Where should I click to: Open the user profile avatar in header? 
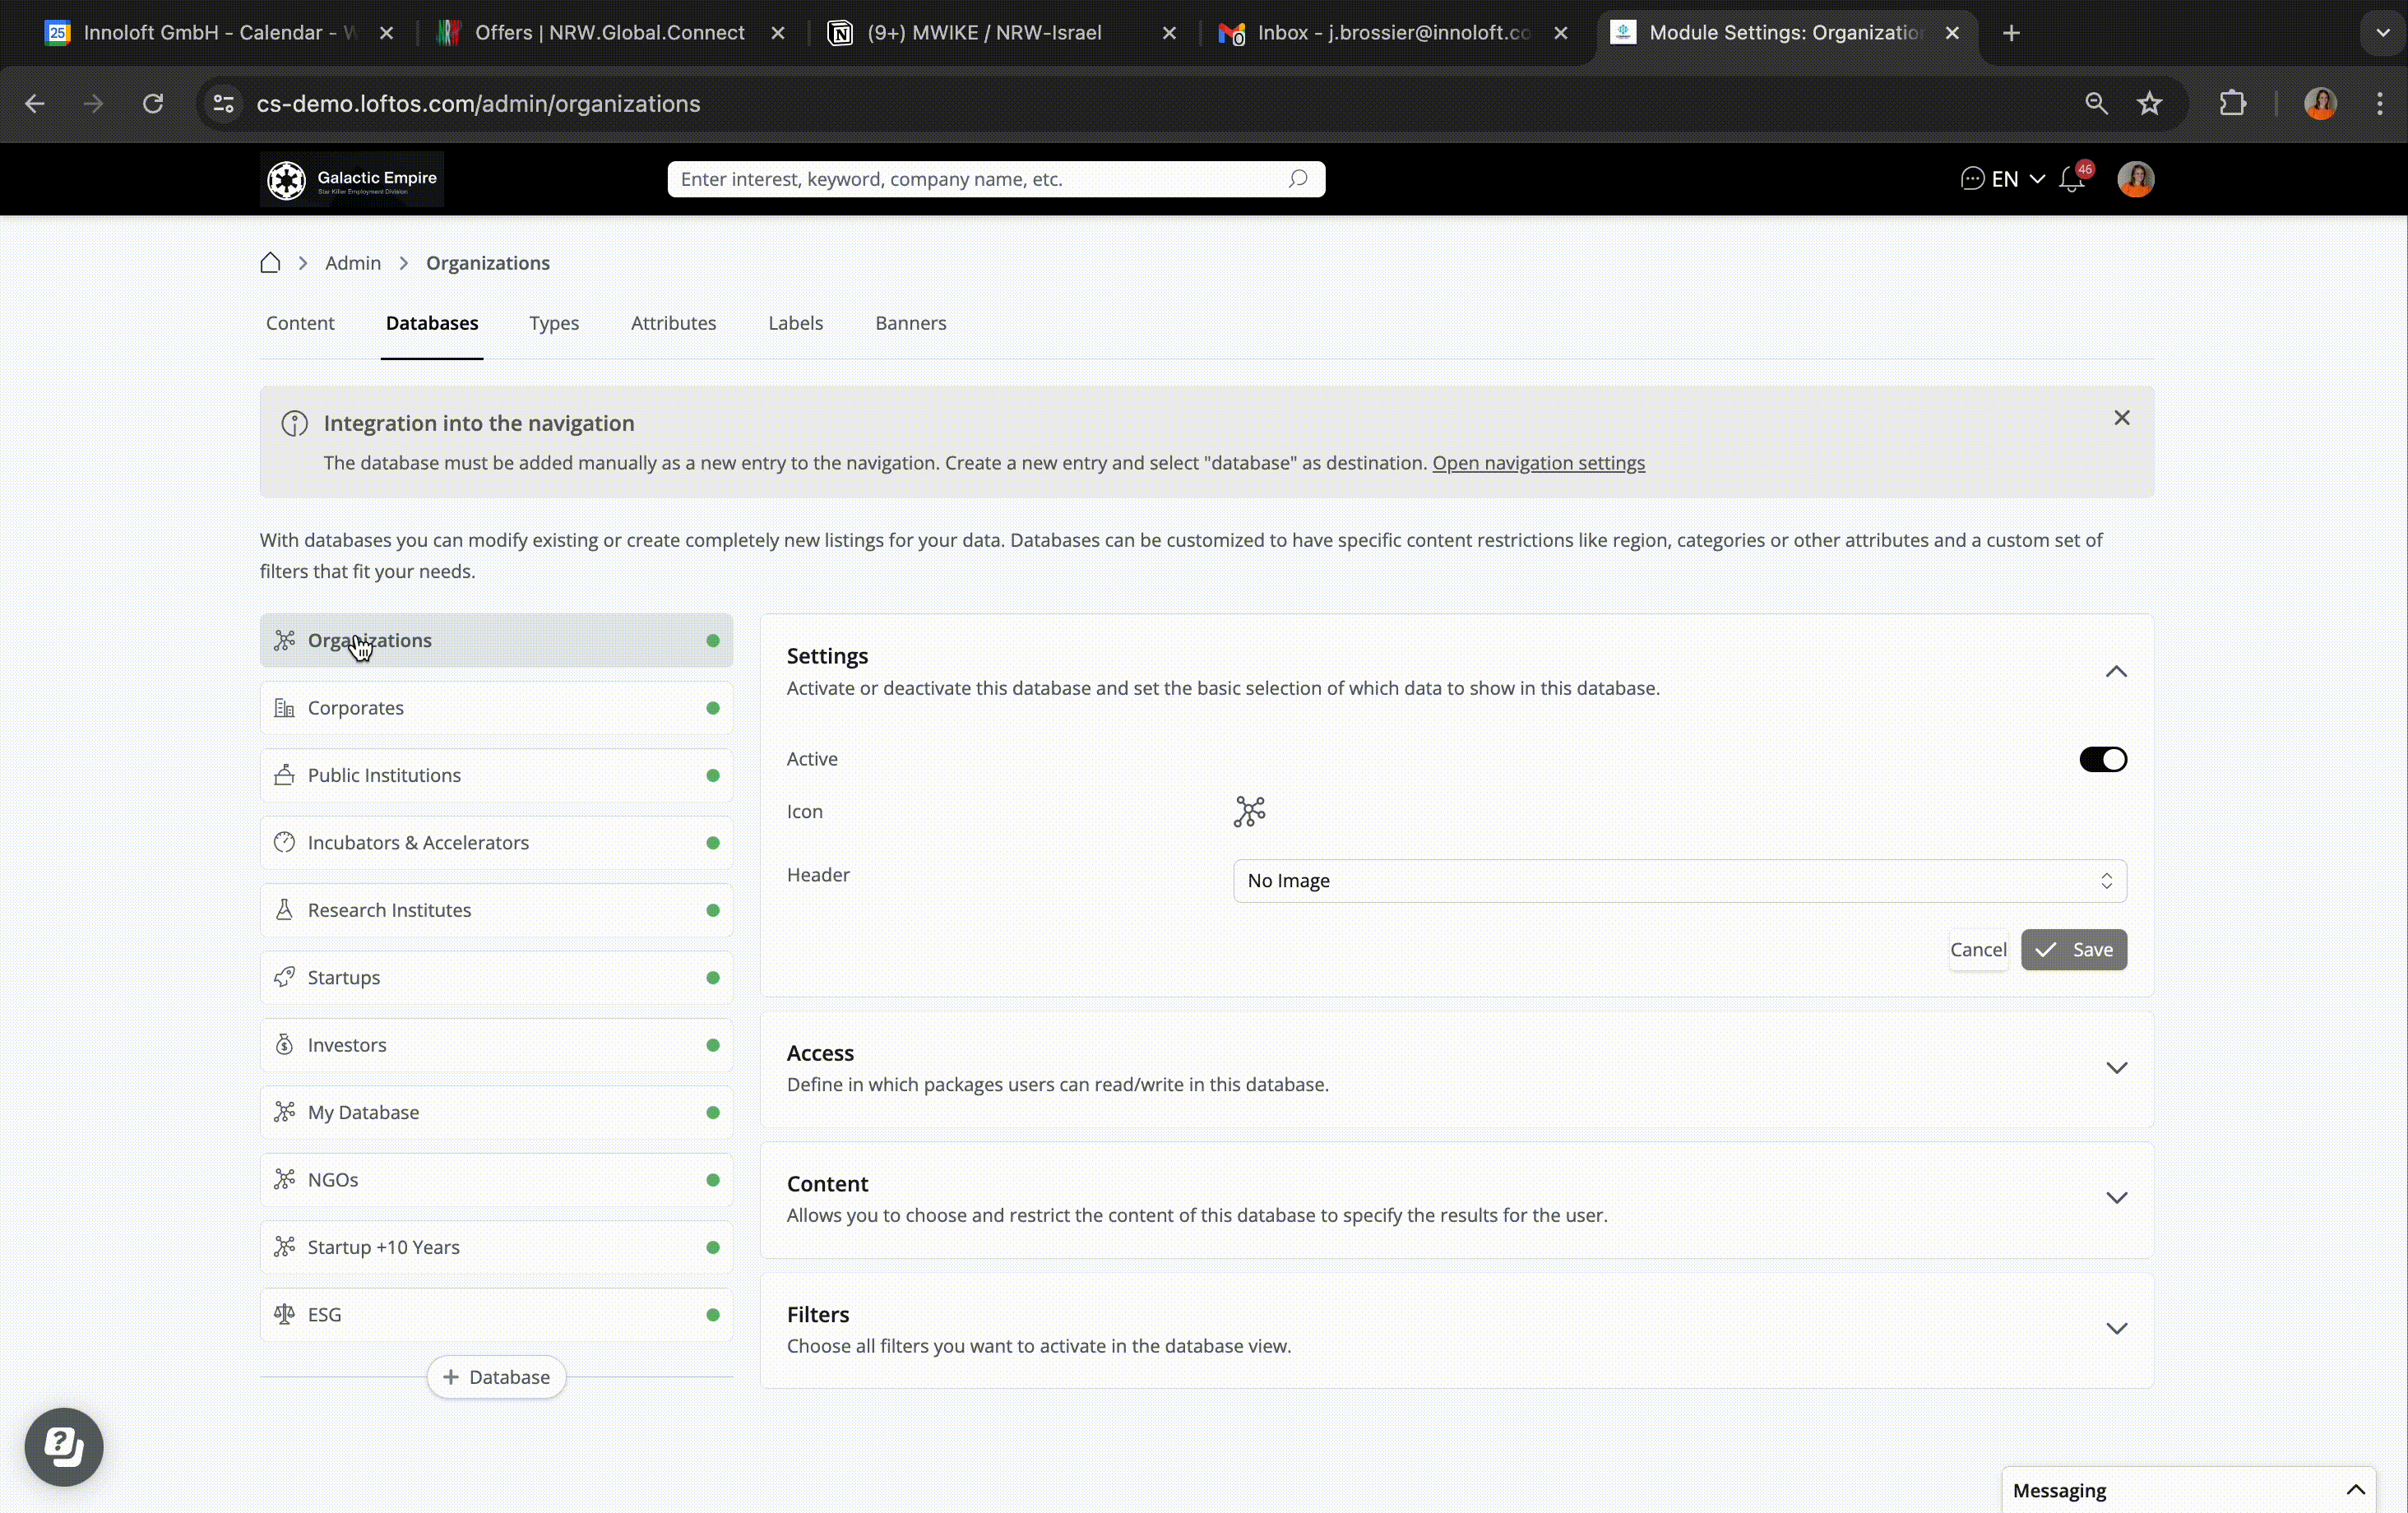pos(2135,179)
